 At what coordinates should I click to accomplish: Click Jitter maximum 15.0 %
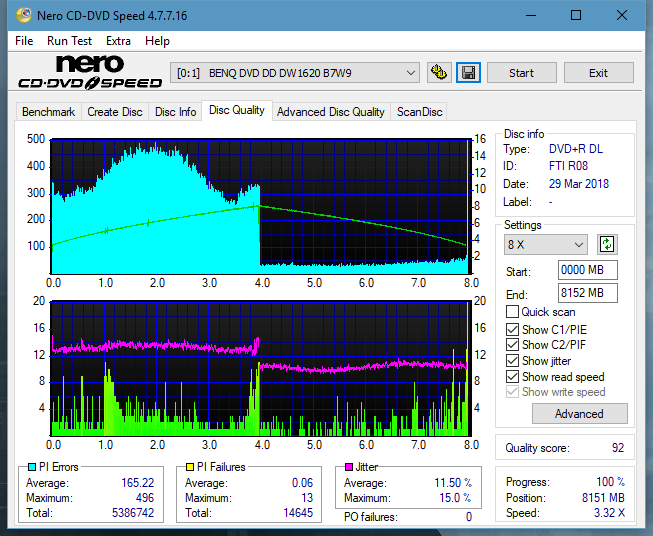pos(456,497)
